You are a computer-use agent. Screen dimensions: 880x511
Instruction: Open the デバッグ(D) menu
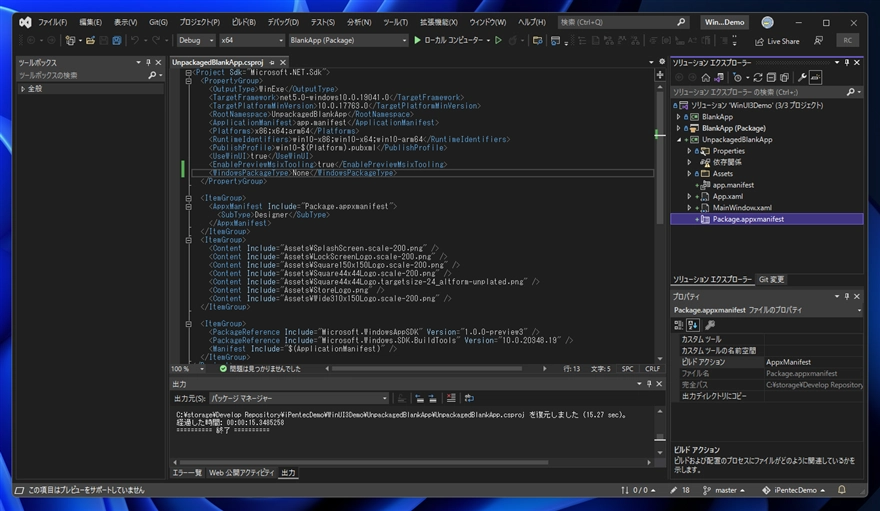[x=283, y=22]
